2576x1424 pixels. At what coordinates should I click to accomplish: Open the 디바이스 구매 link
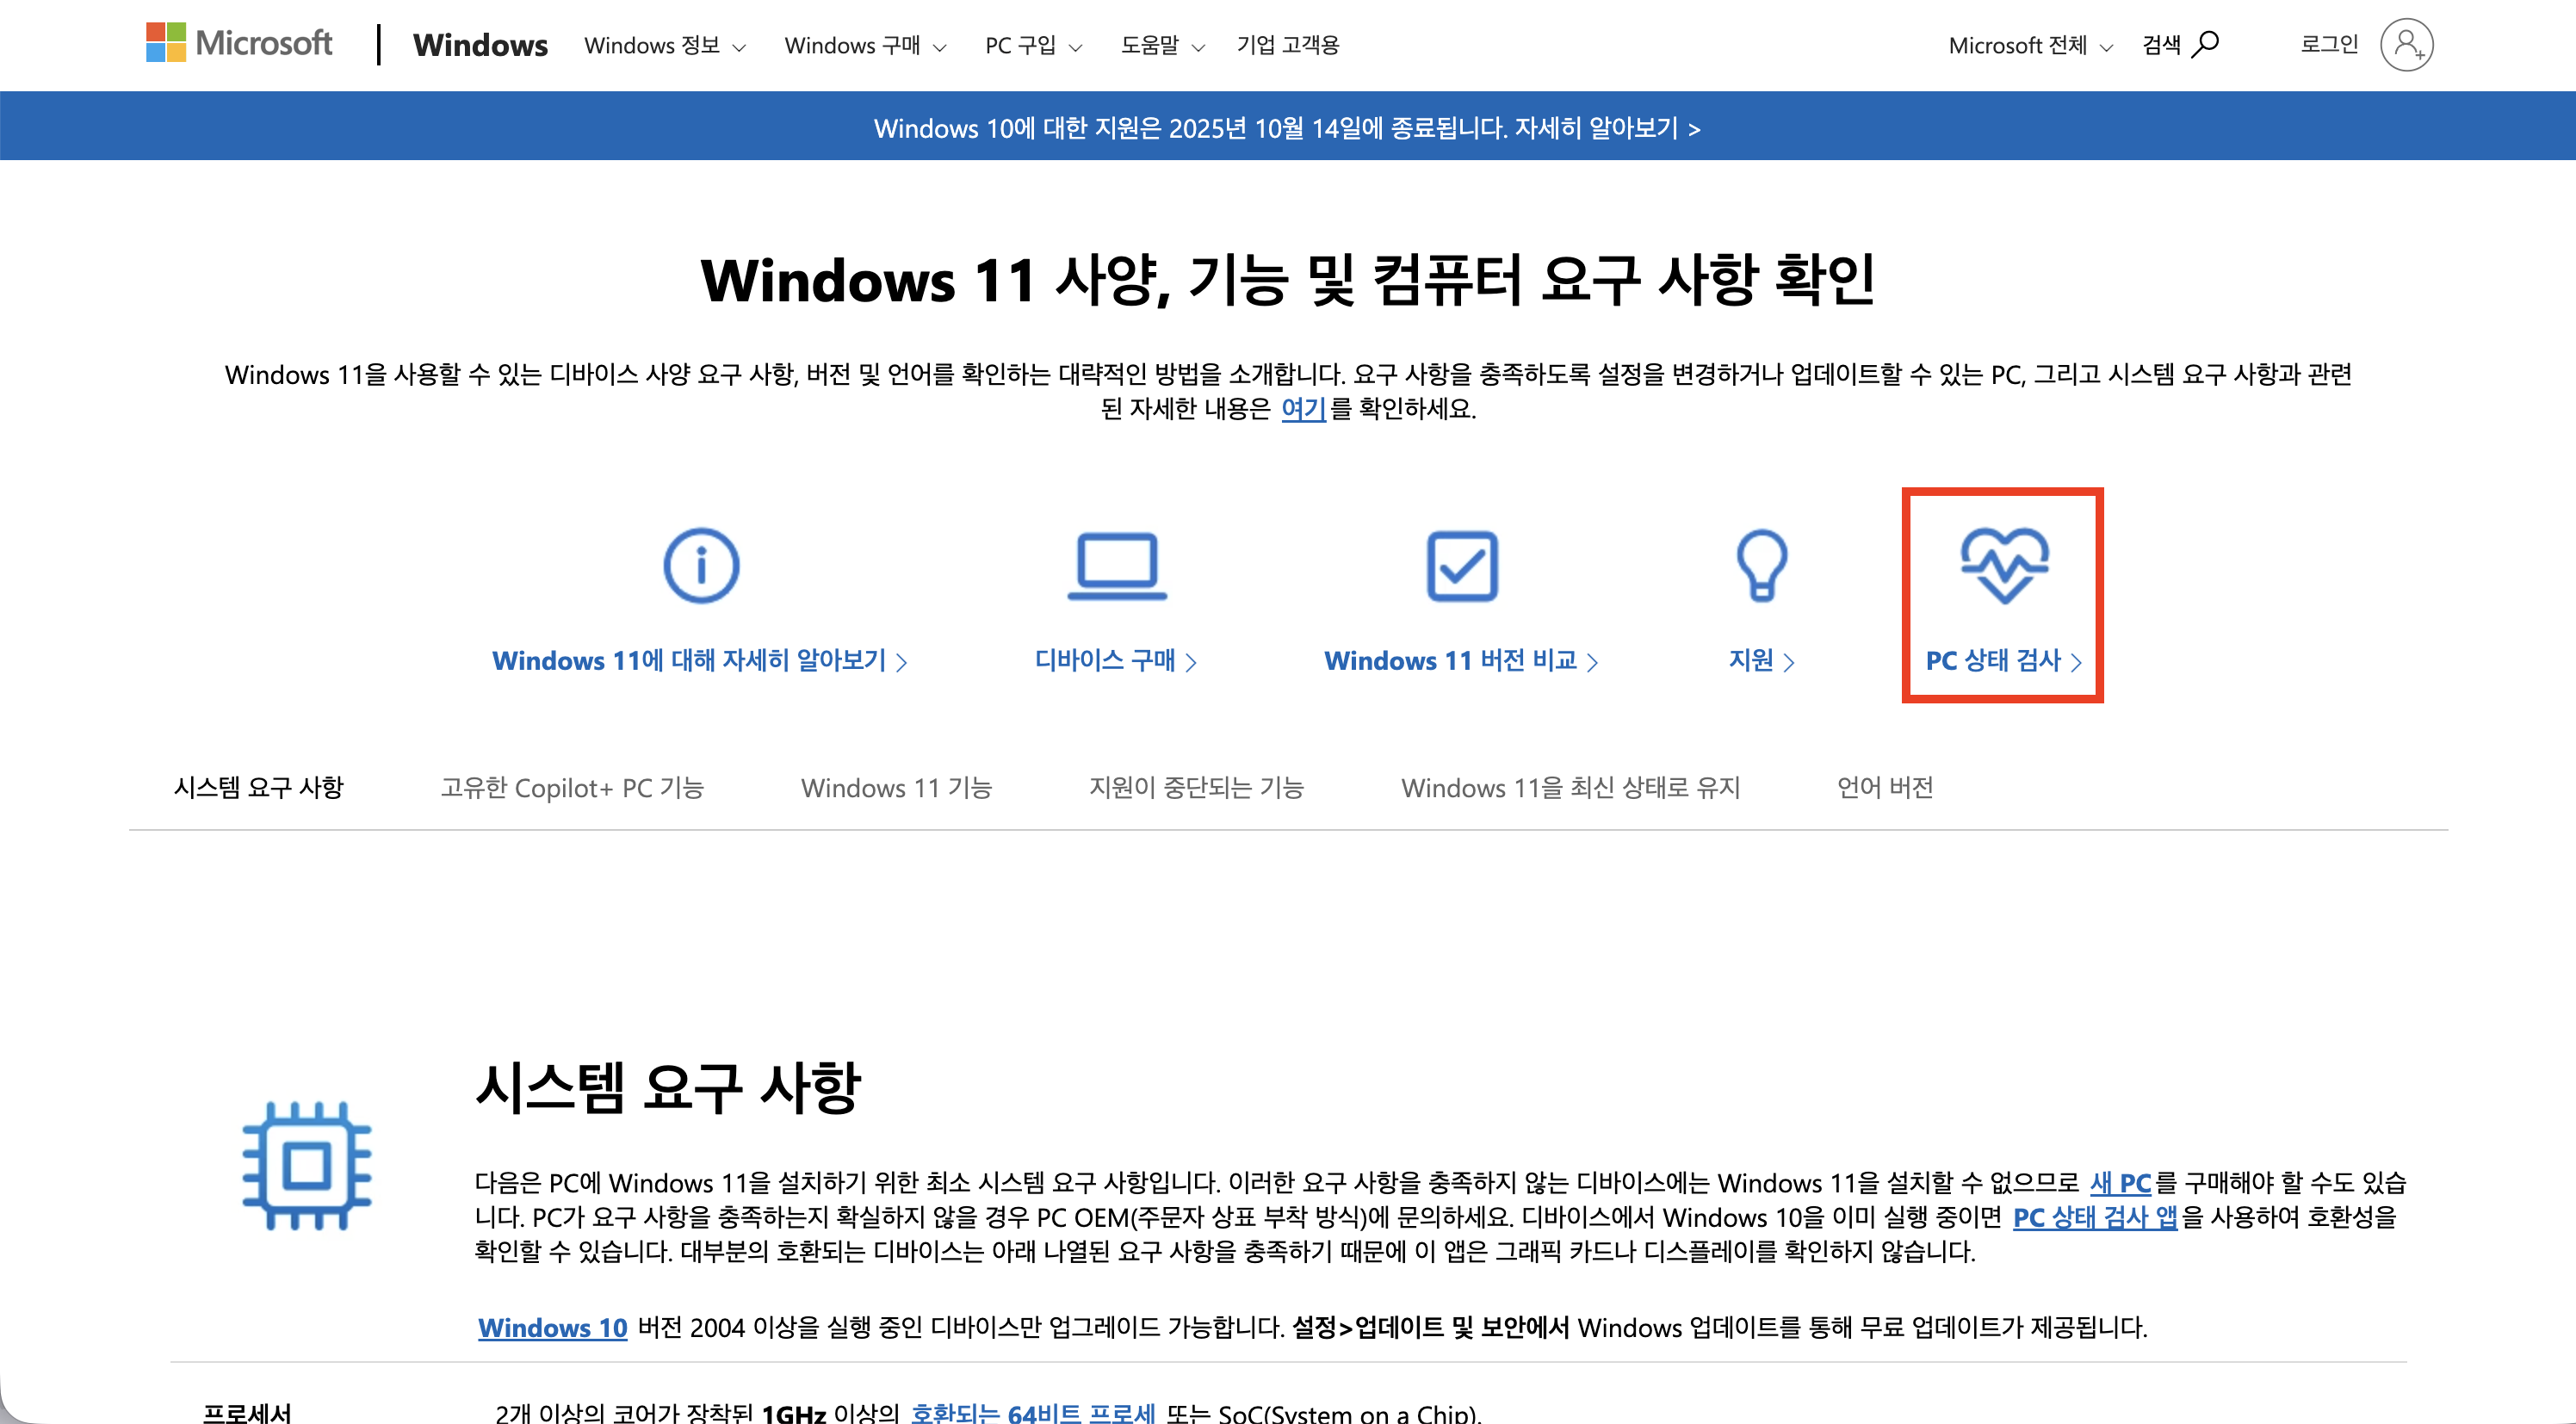coord(1116,660)
